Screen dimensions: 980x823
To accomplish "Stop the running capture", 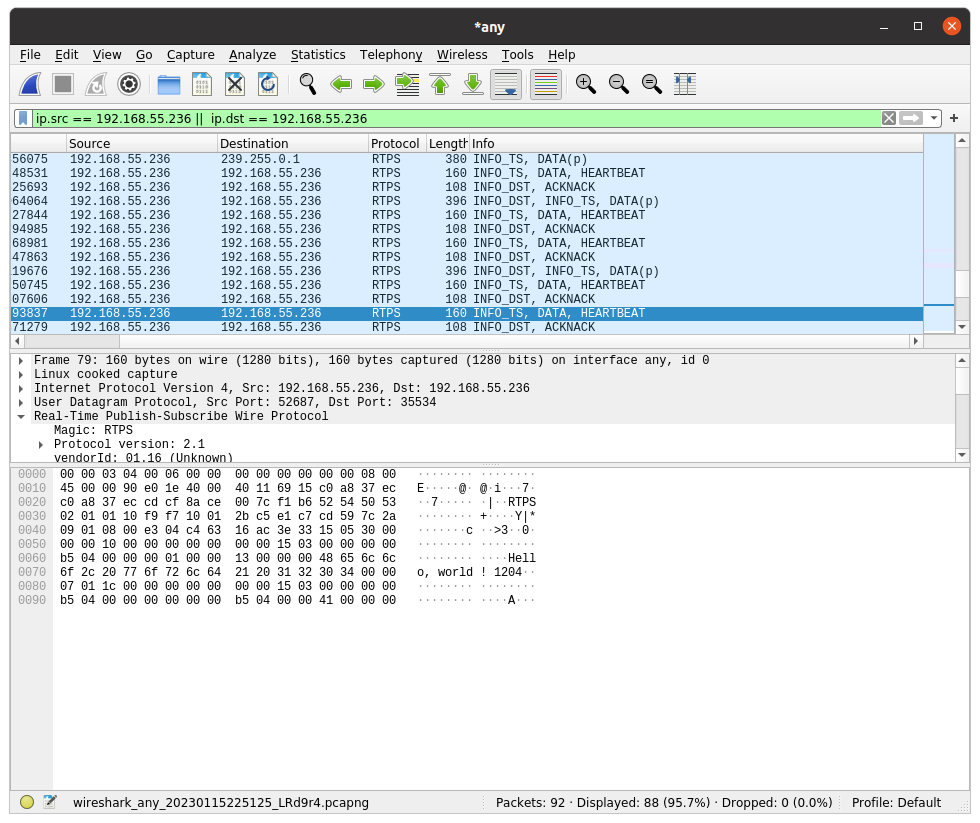I will click(63, 84).
